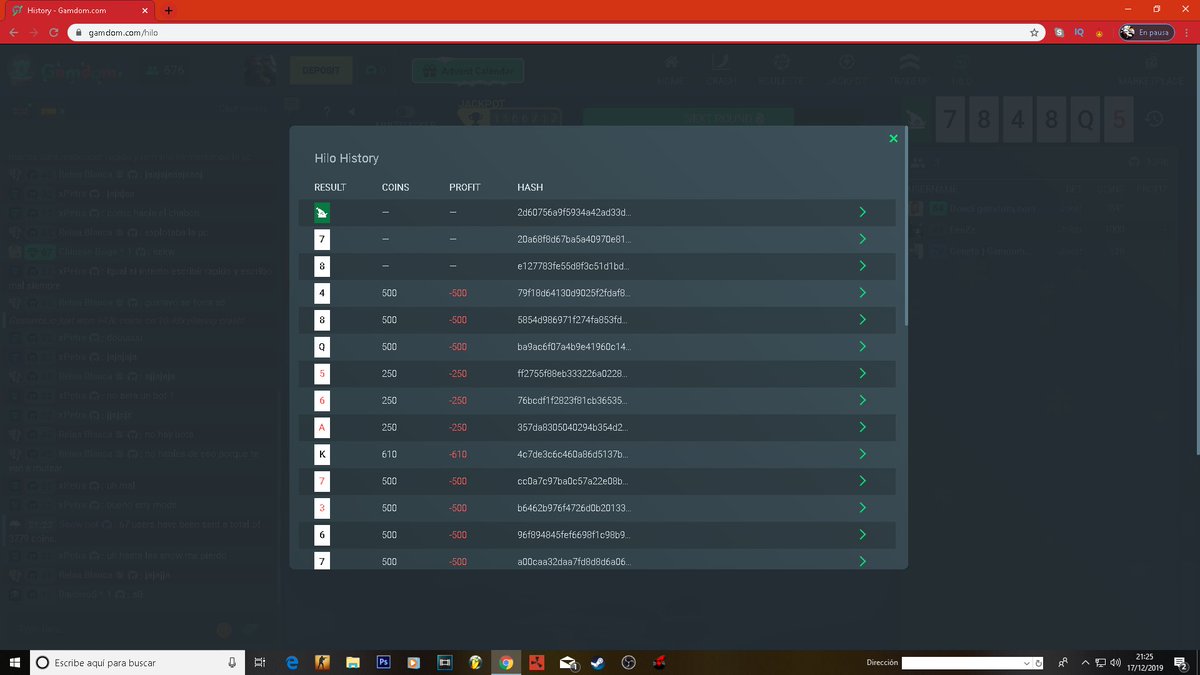1200x675 pixels.
Task: Select the History - Gamdom.com browser tab
Action: coord(80,9)
